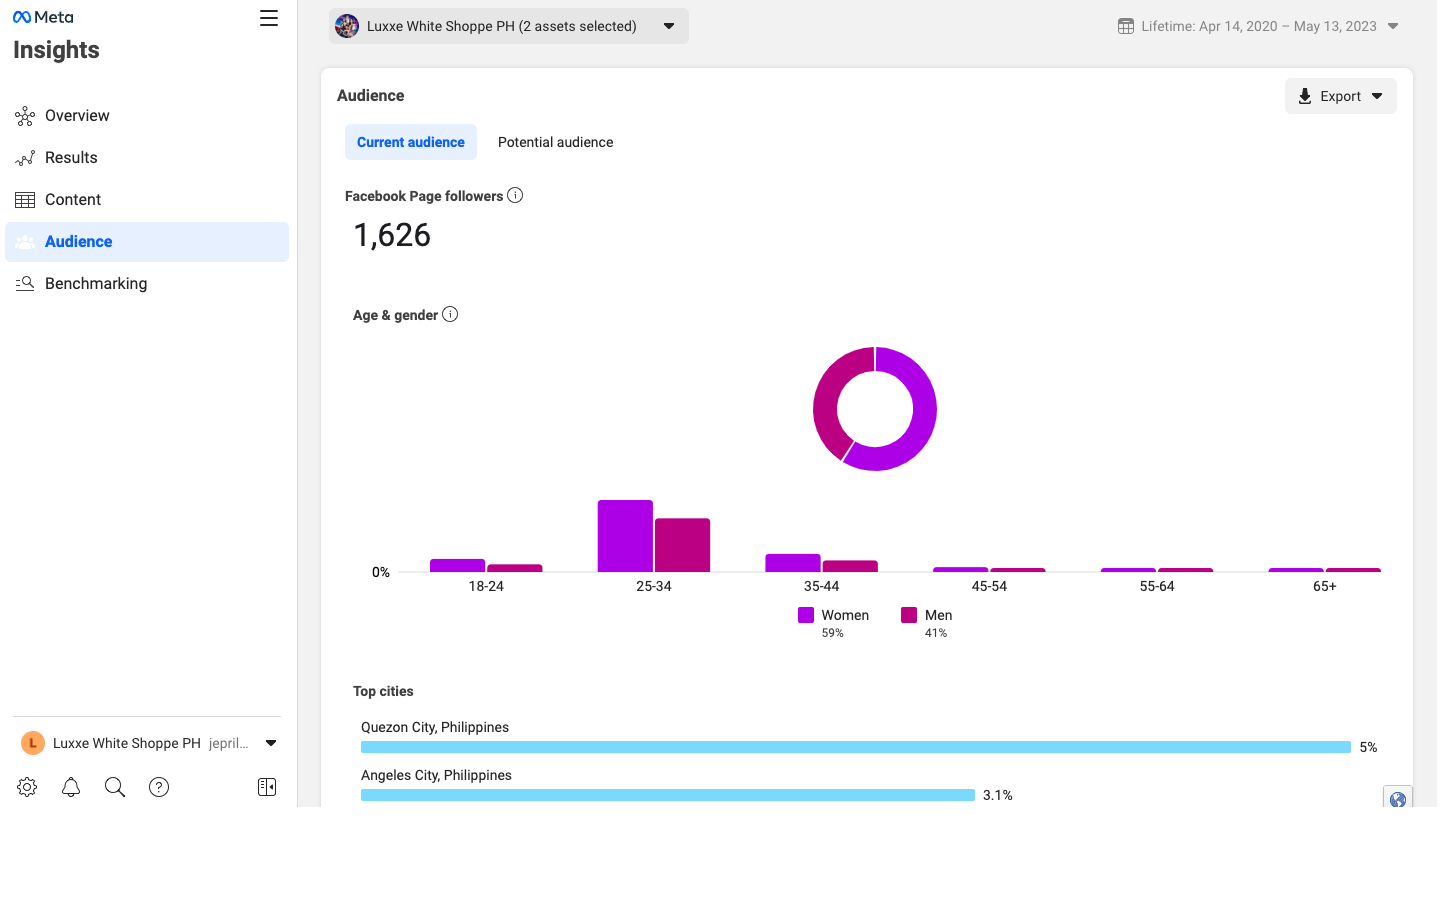Open Overview section
Viewport: 1440px width, 900px height.
click(147, 116)
